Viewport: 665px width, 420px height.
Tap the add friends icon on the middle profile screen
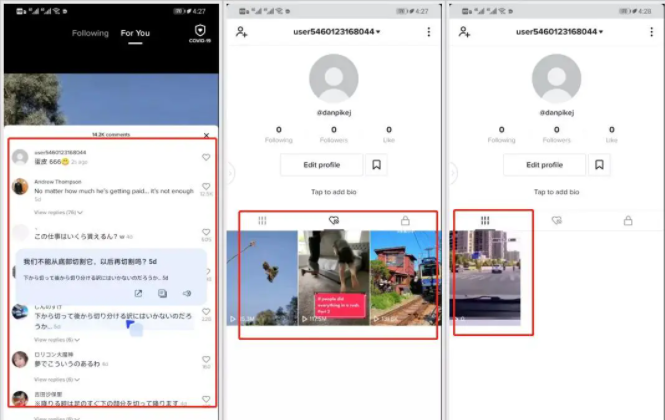coord(242,32)
